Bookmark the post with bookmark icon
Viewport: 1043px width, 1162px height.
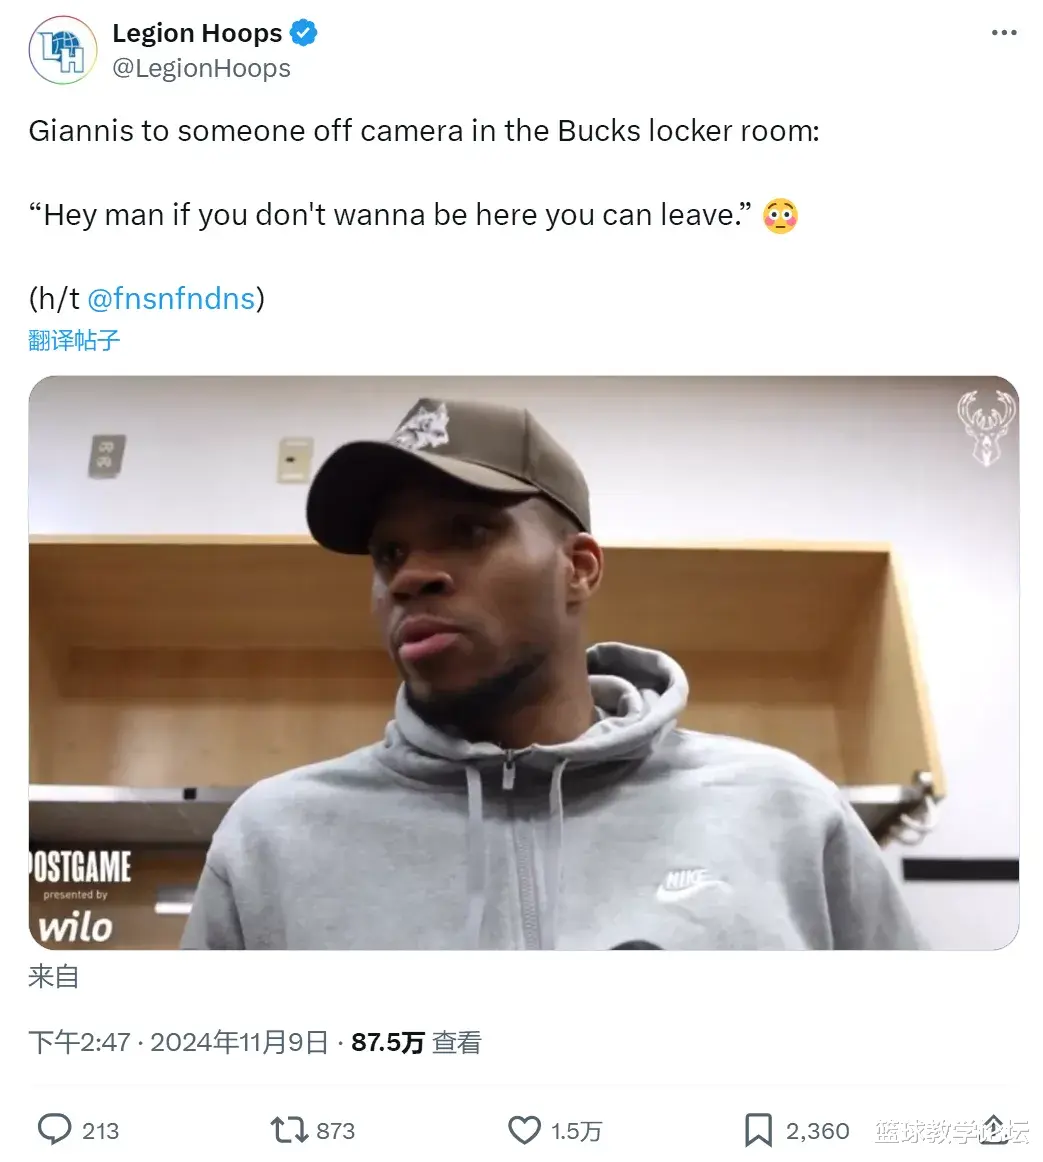pyautogui.click(x=758, y=1130)
